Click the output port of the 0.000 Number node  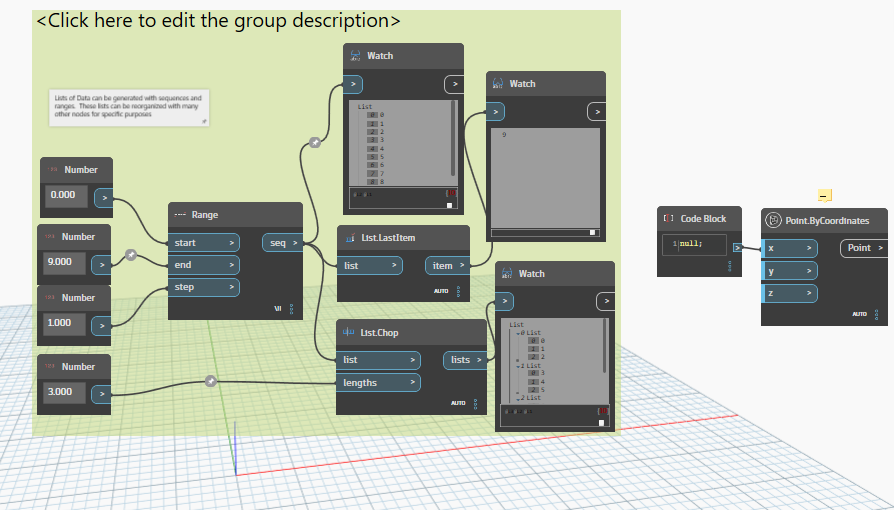104,198
